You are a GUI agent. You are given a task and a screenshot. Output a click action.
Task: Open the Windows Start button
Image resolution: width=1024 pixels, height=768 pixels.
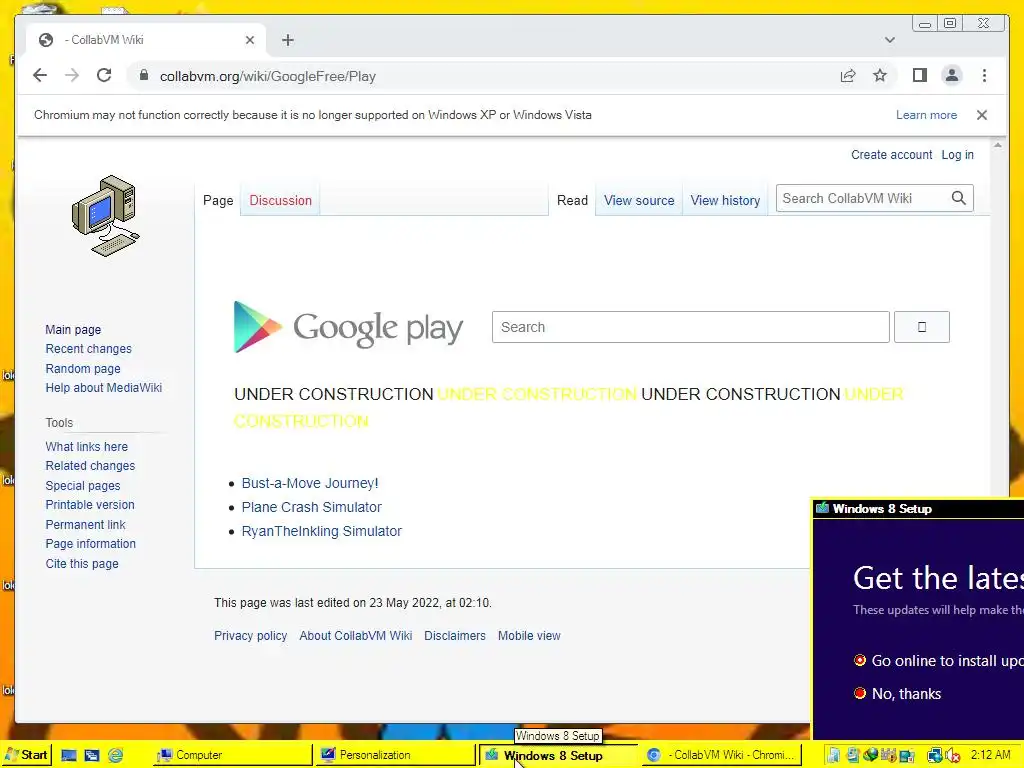click(26, 755)
